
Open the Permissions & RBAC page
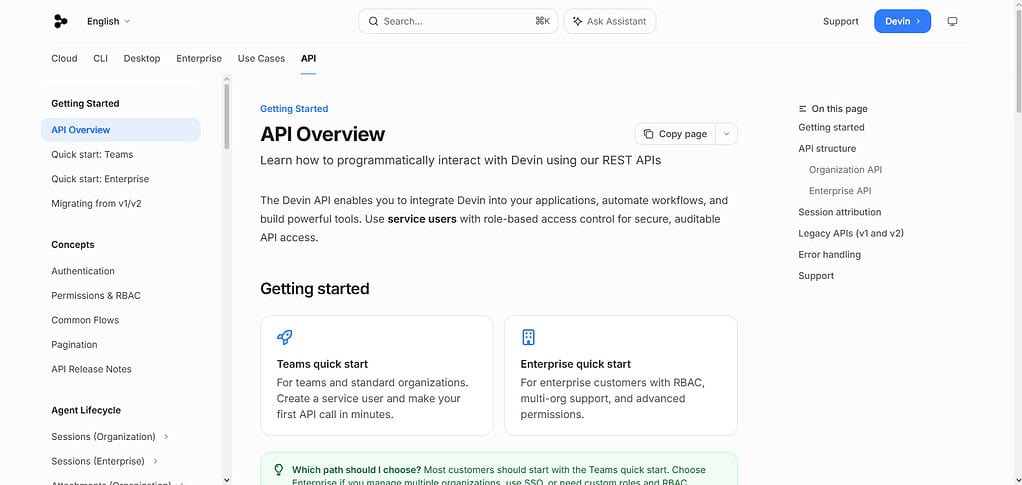pyautogui.click(x=96, y=295)
